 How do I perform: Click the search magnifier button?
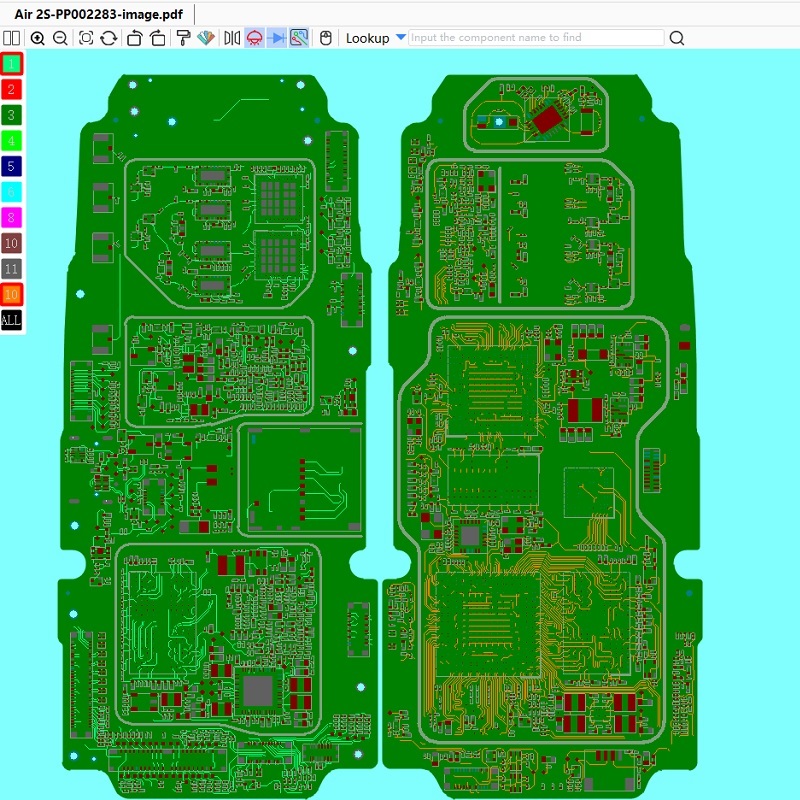coord(677,38)
